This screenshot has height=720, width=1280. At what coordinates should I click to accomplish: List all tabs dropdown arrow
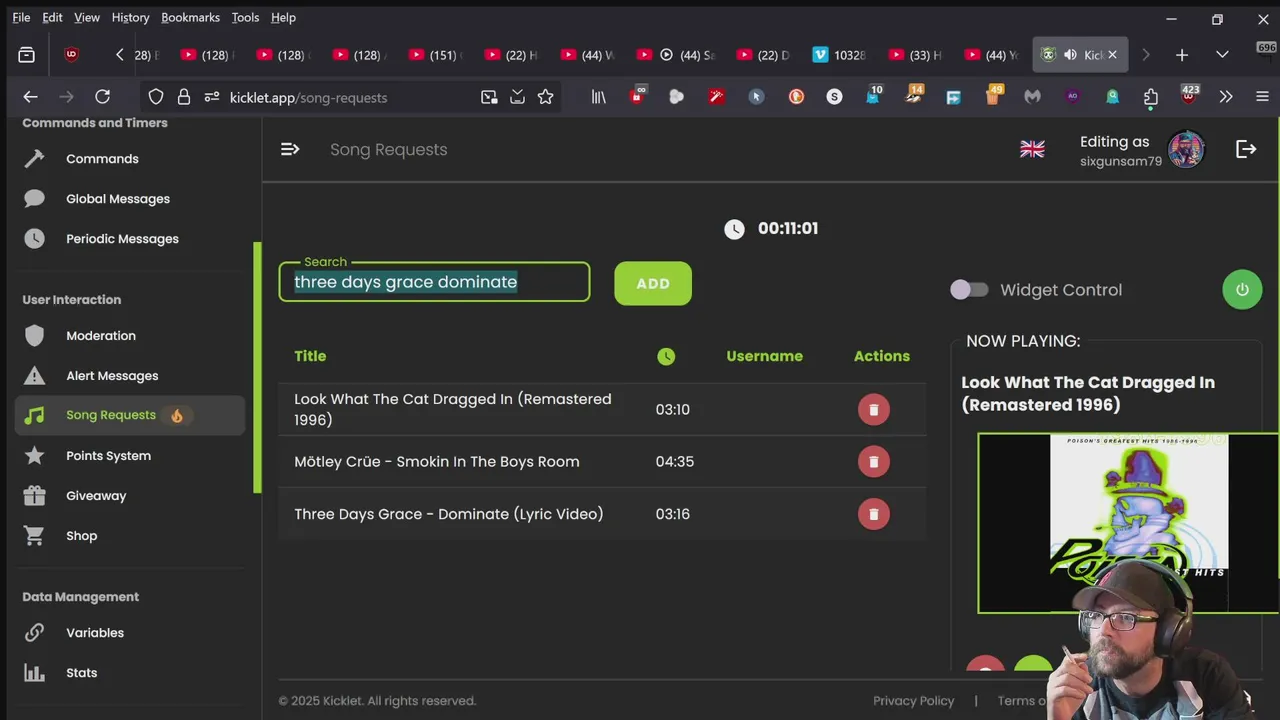[x=1222, y=55]
